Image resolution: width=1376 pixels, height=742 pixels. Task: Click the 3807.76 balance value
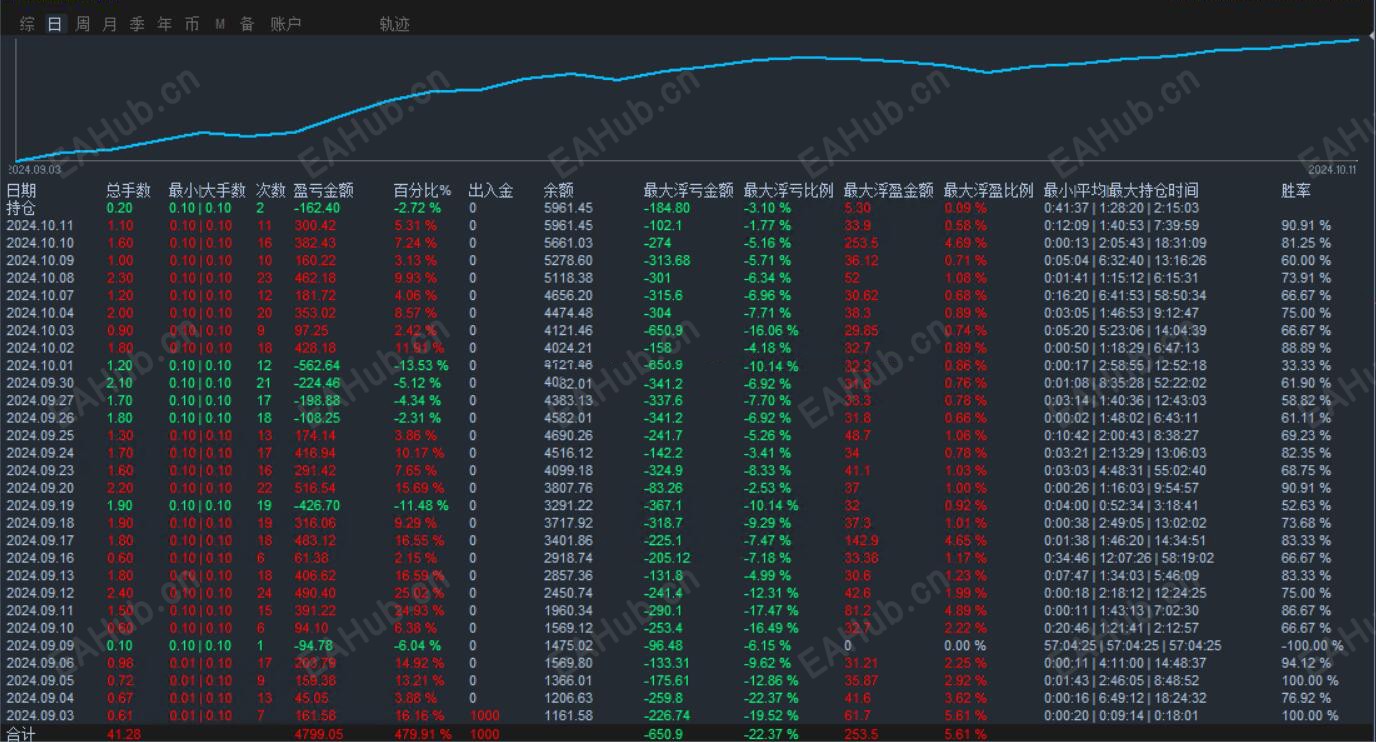[568, 488]
